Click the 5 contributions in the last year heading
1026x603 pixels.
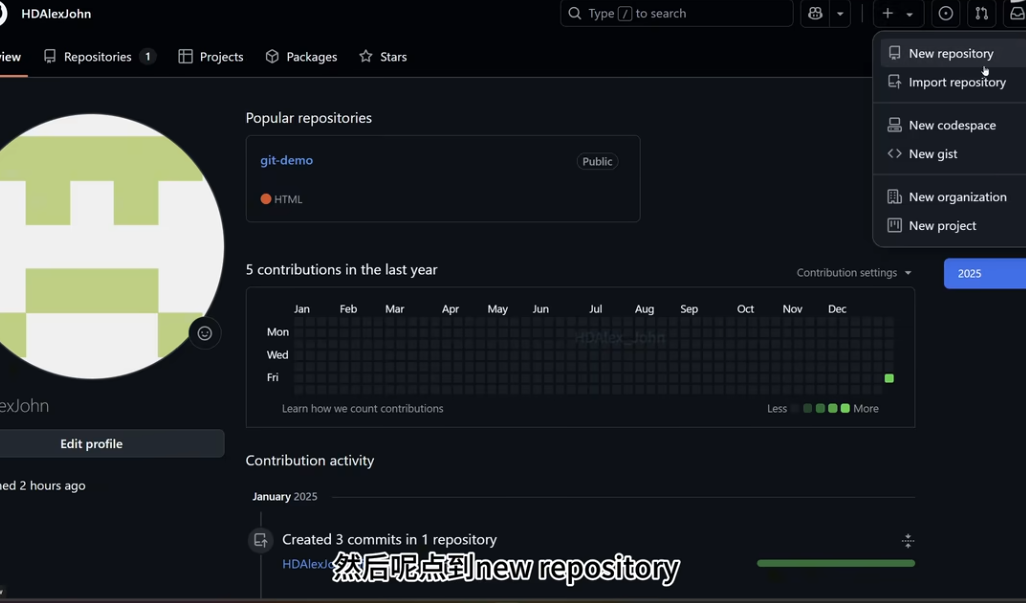pyautogui.click(x=342, y=269)
